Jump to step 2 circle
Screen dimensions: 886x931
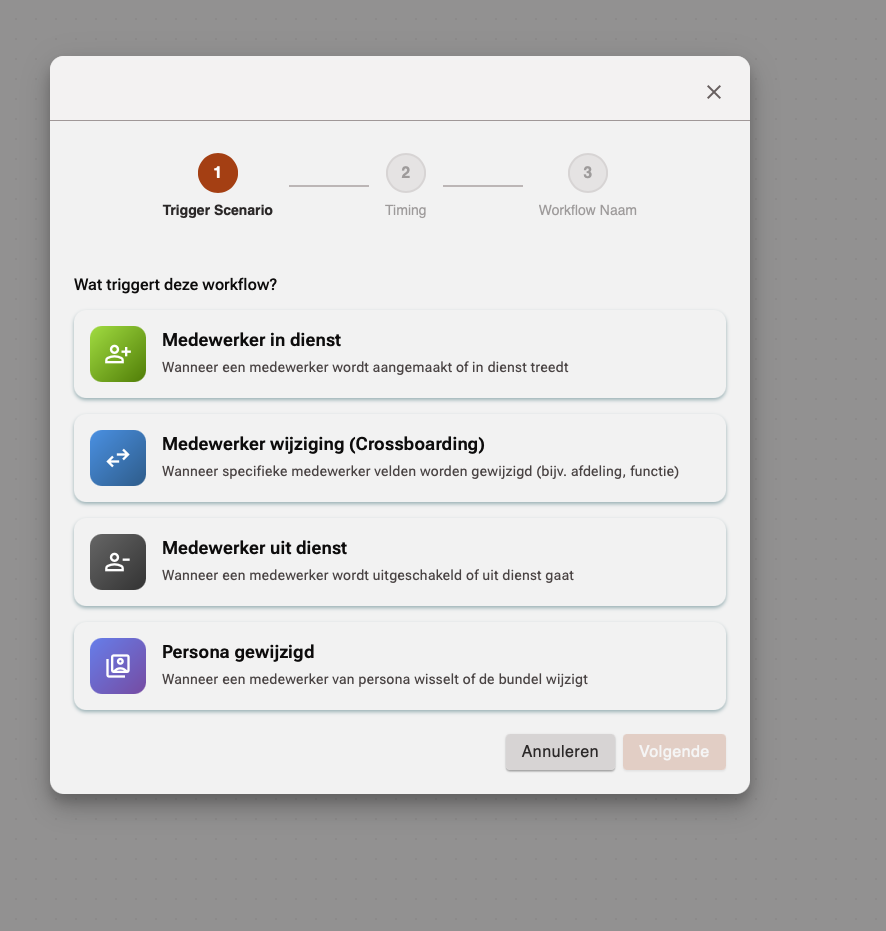pos(406,173)
